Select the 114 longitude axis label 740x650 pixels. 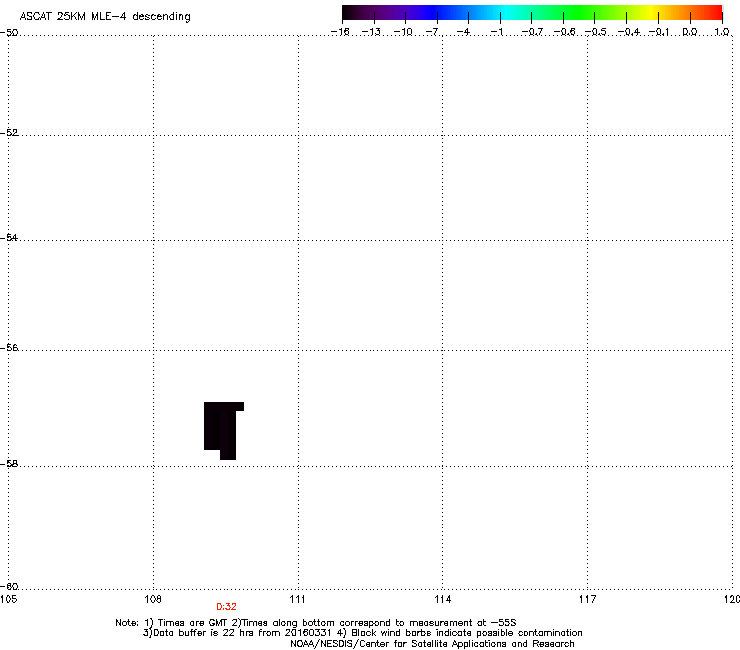click(442, 599)
